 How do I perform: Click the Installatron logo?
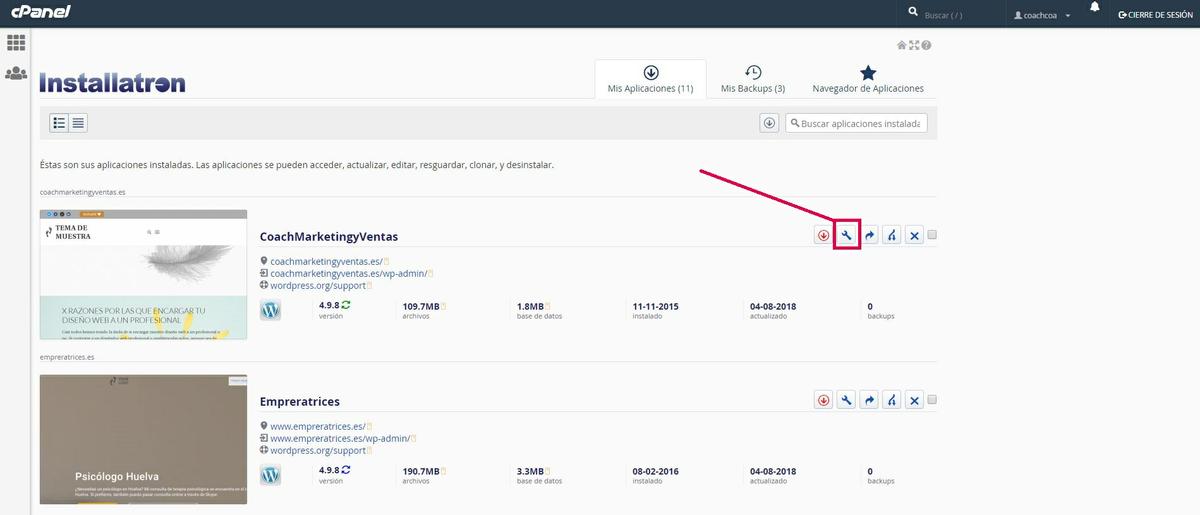click(112, 83)
